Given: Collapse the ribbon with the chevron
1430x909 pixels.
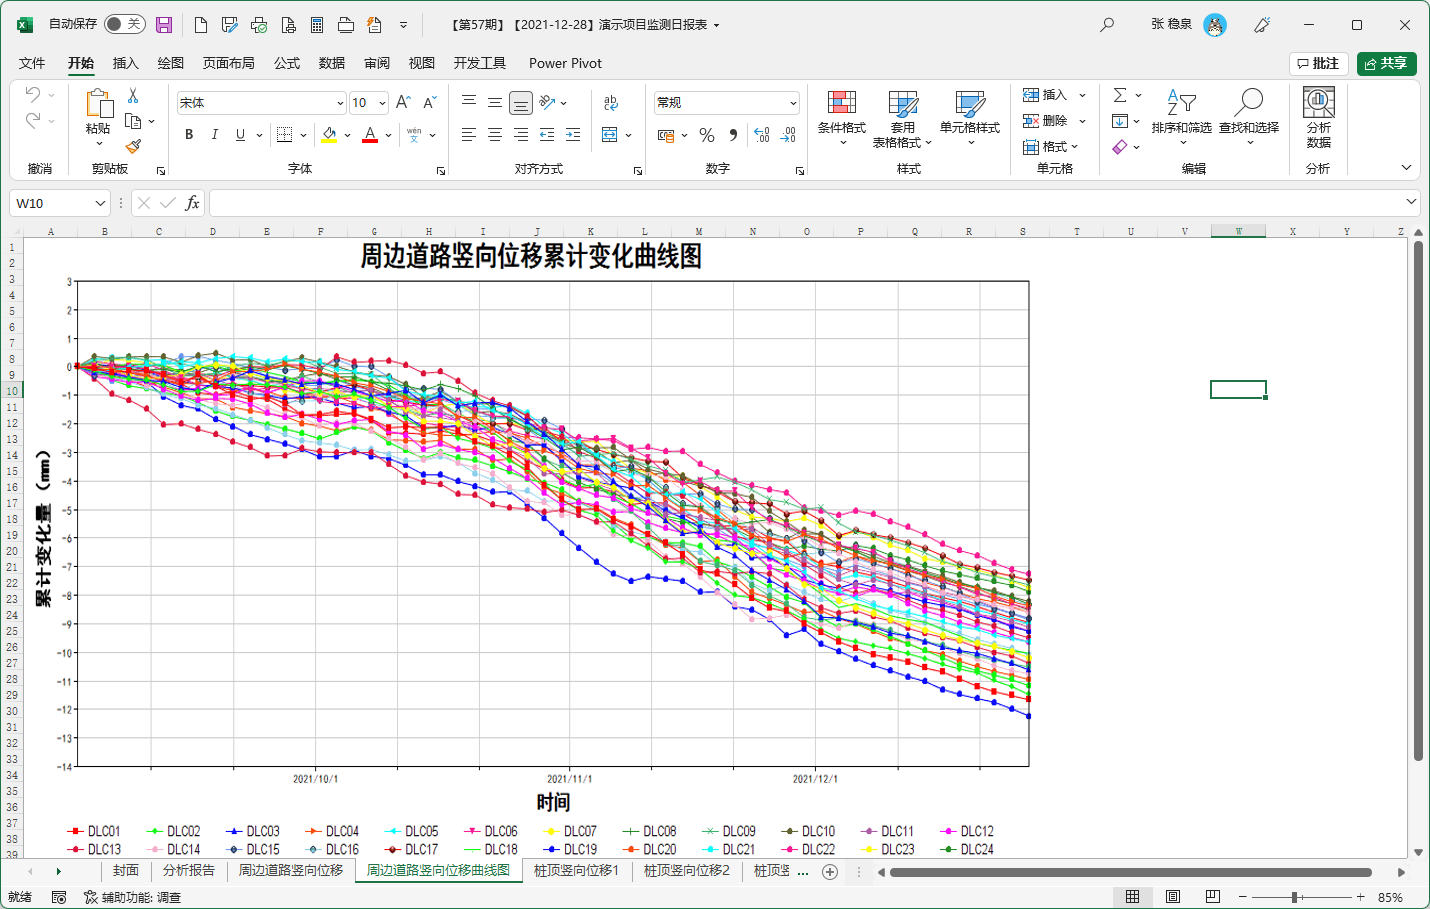Looking at the screenshot, I should [1406, 168].
